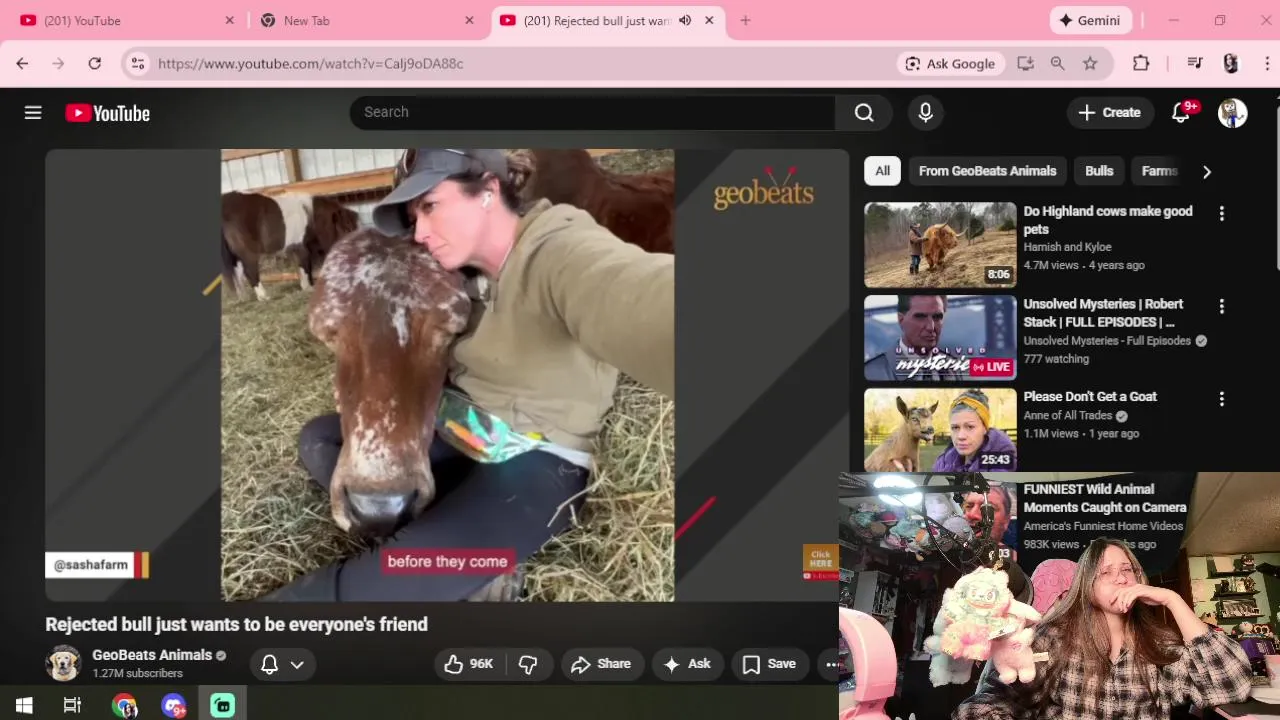Click the Share button

(x=600, y=664)
